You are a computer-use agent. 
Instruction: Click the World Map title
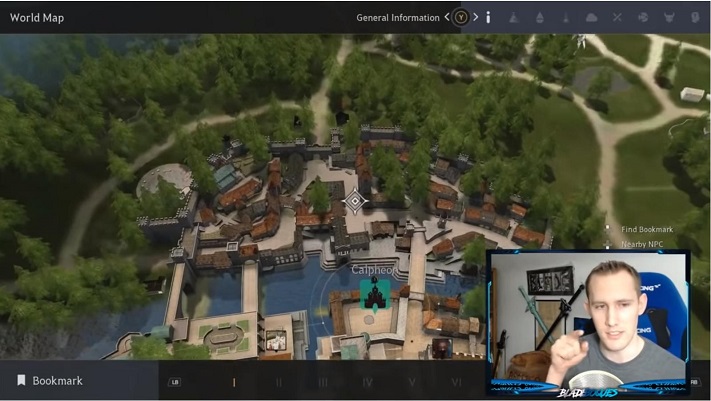37,18
